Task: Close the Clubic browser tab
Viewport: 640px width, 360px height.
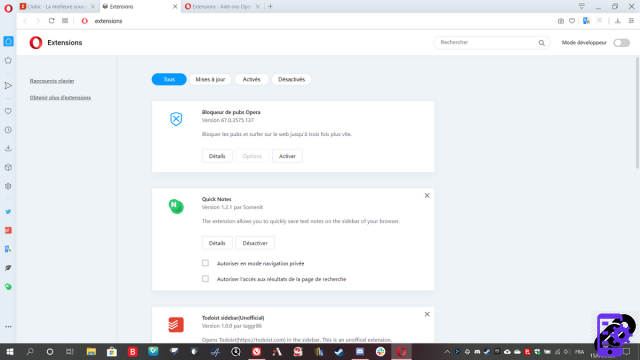Action: tap(93, 7)
